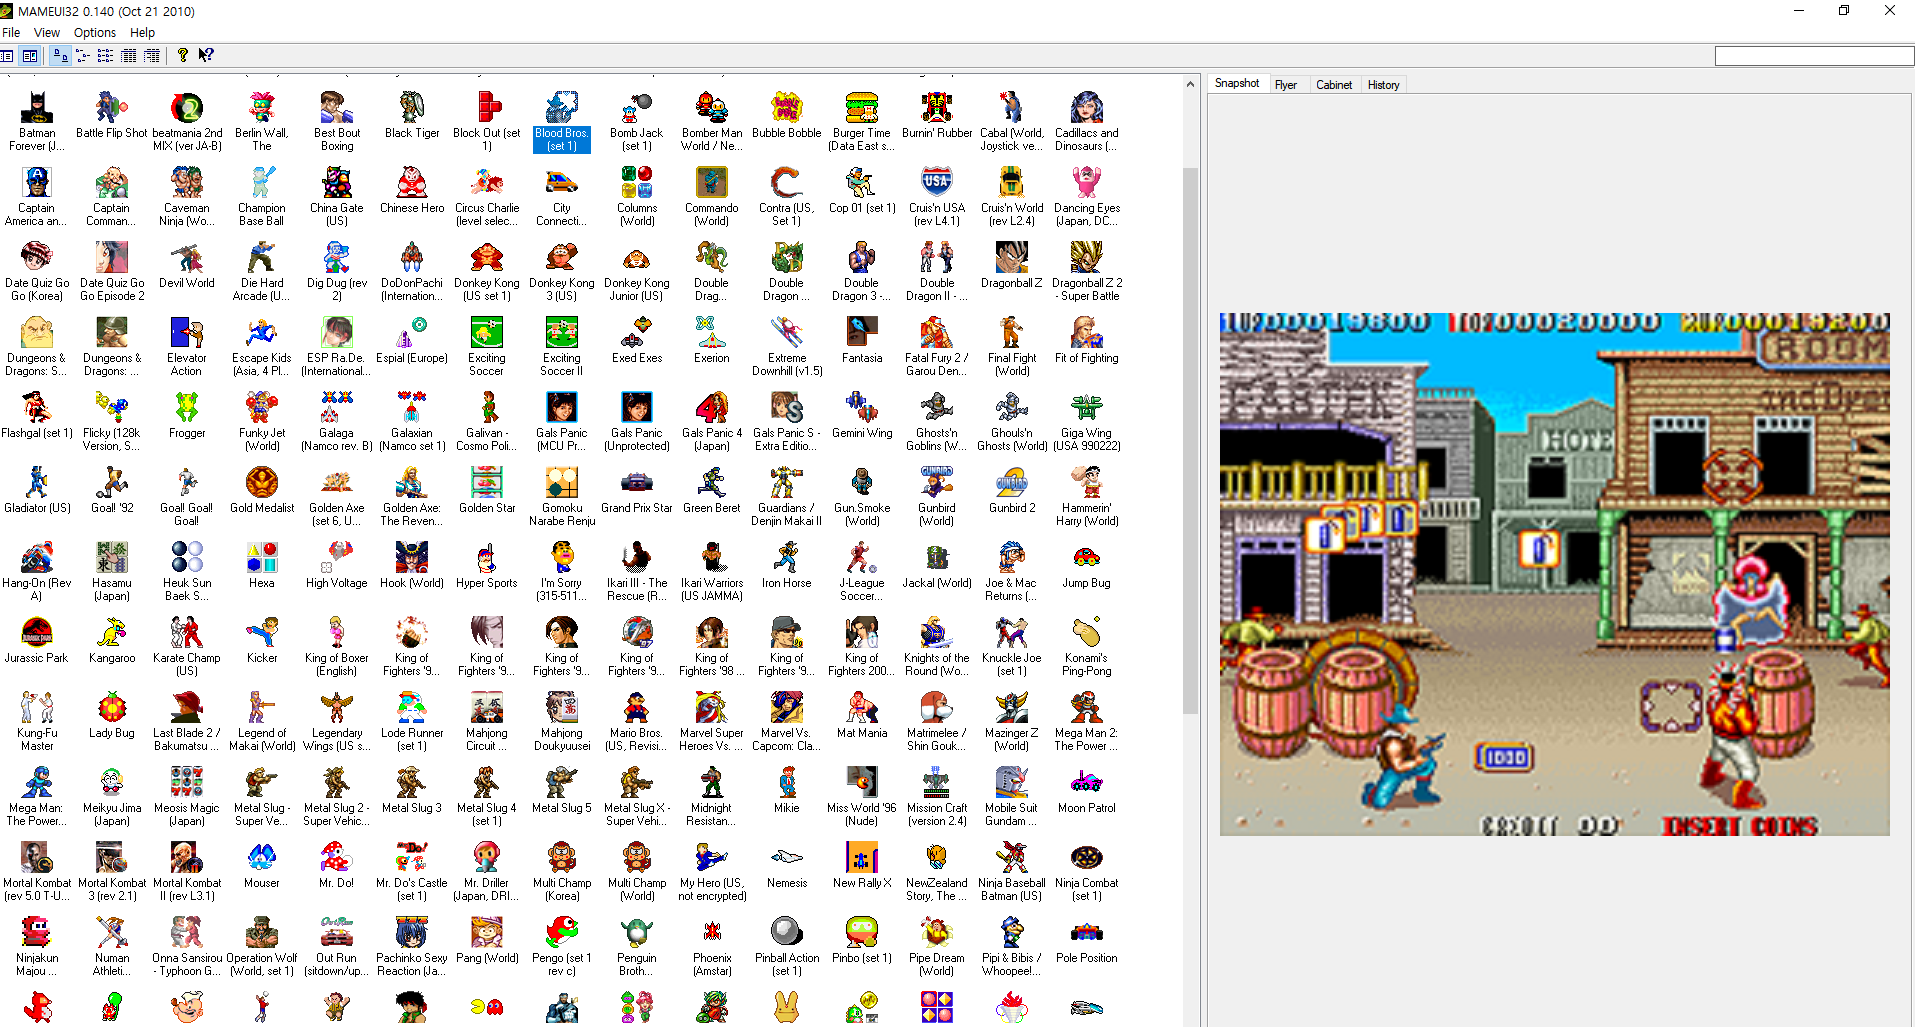The height and width of the screenshot is (1027, 1915).
Task: Select the Metal Slug 3 game icon
Action: [412, 782]
